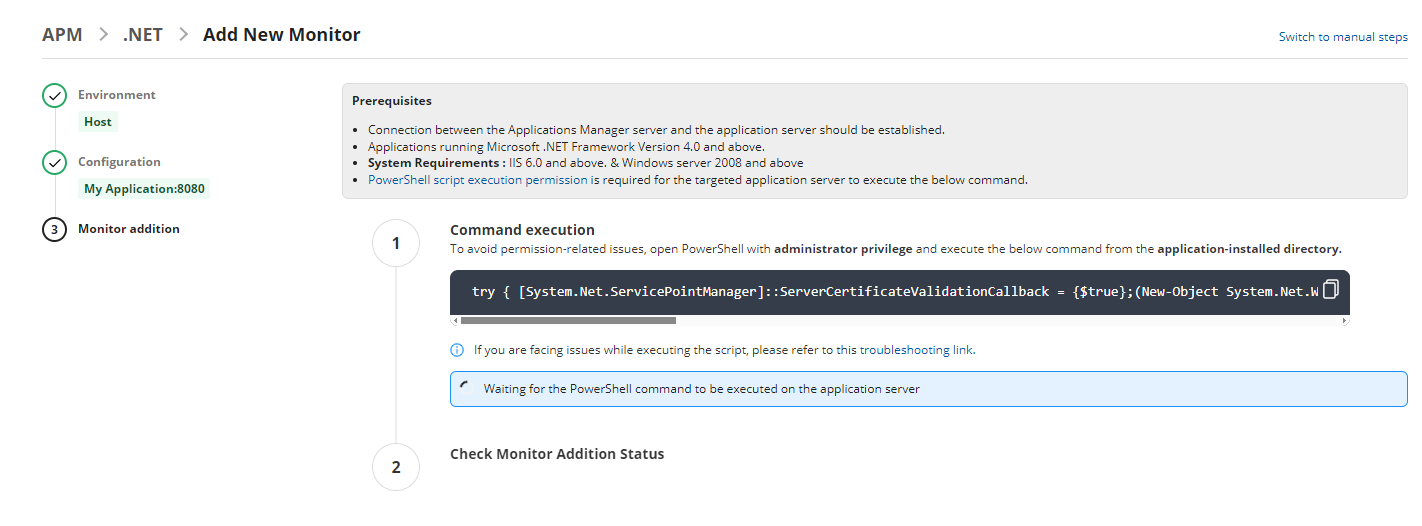The image size is (1422, 526).
Task: Click the info icon beside the troubleshooting note
Action: (x=457, y=350)
